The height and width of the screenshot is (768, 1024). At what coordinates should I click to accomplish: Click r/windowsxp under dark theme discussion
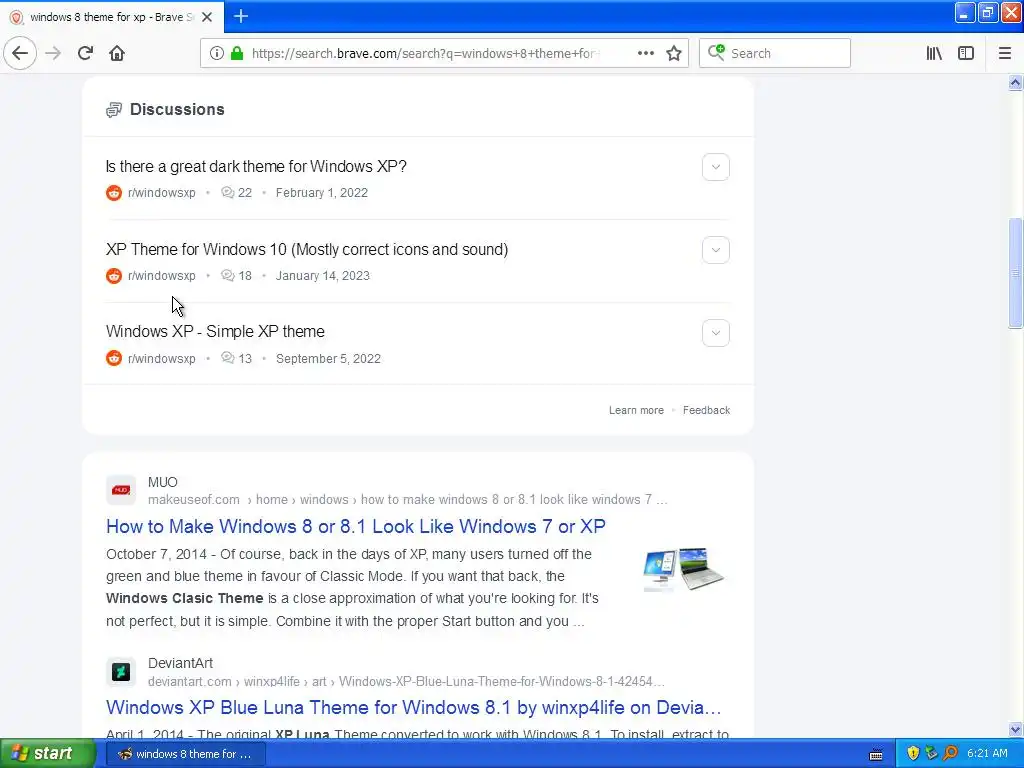(161, 193)
